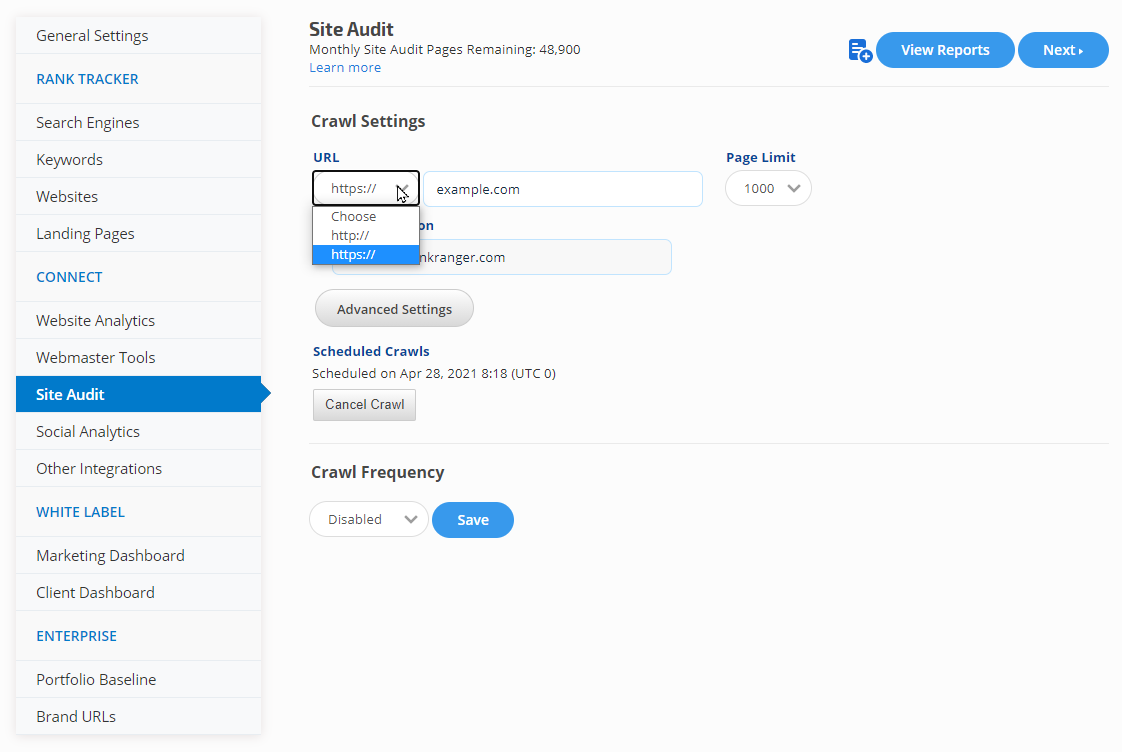
Task: Click the example.com URL field
Action: coord(562,189)
